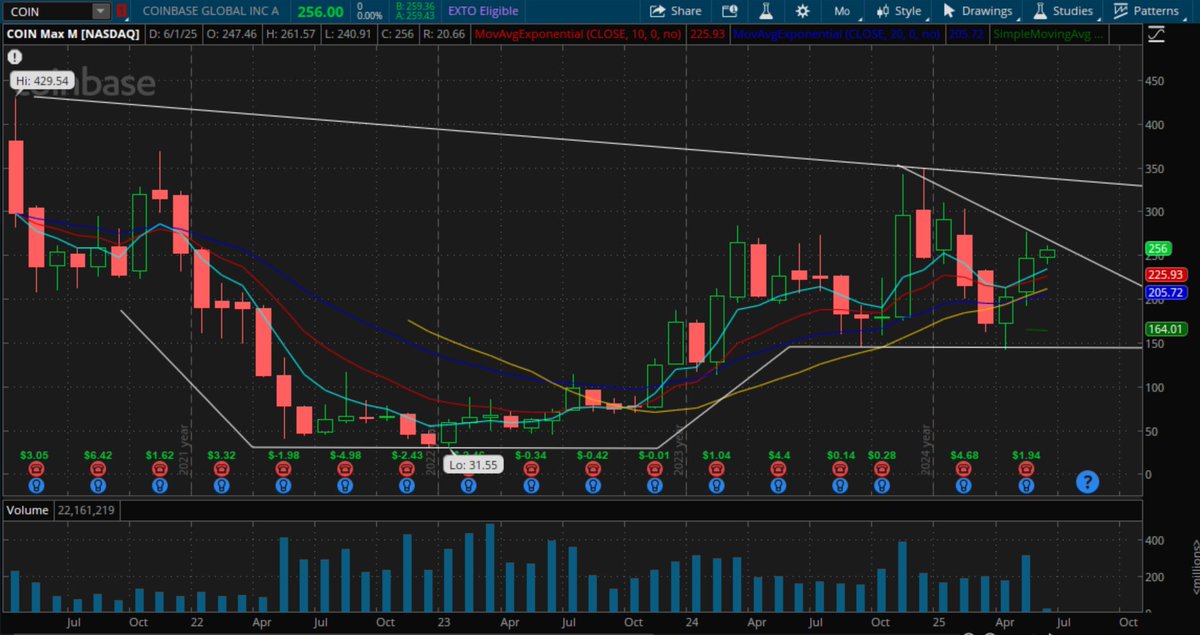
Task: Click the blue lightbulb icon under $6.42
Action: click(98, 485)
